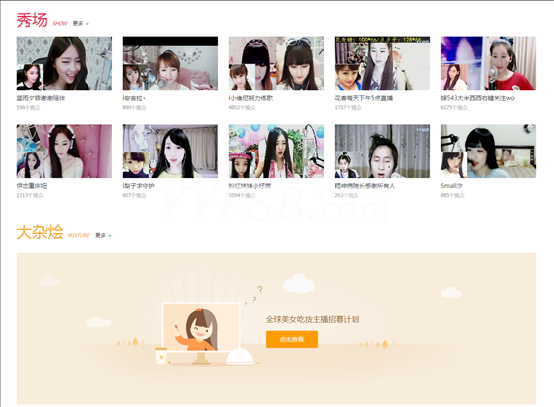Open the i安吉拉 stream thumbnail

click(x=170, y=63)
